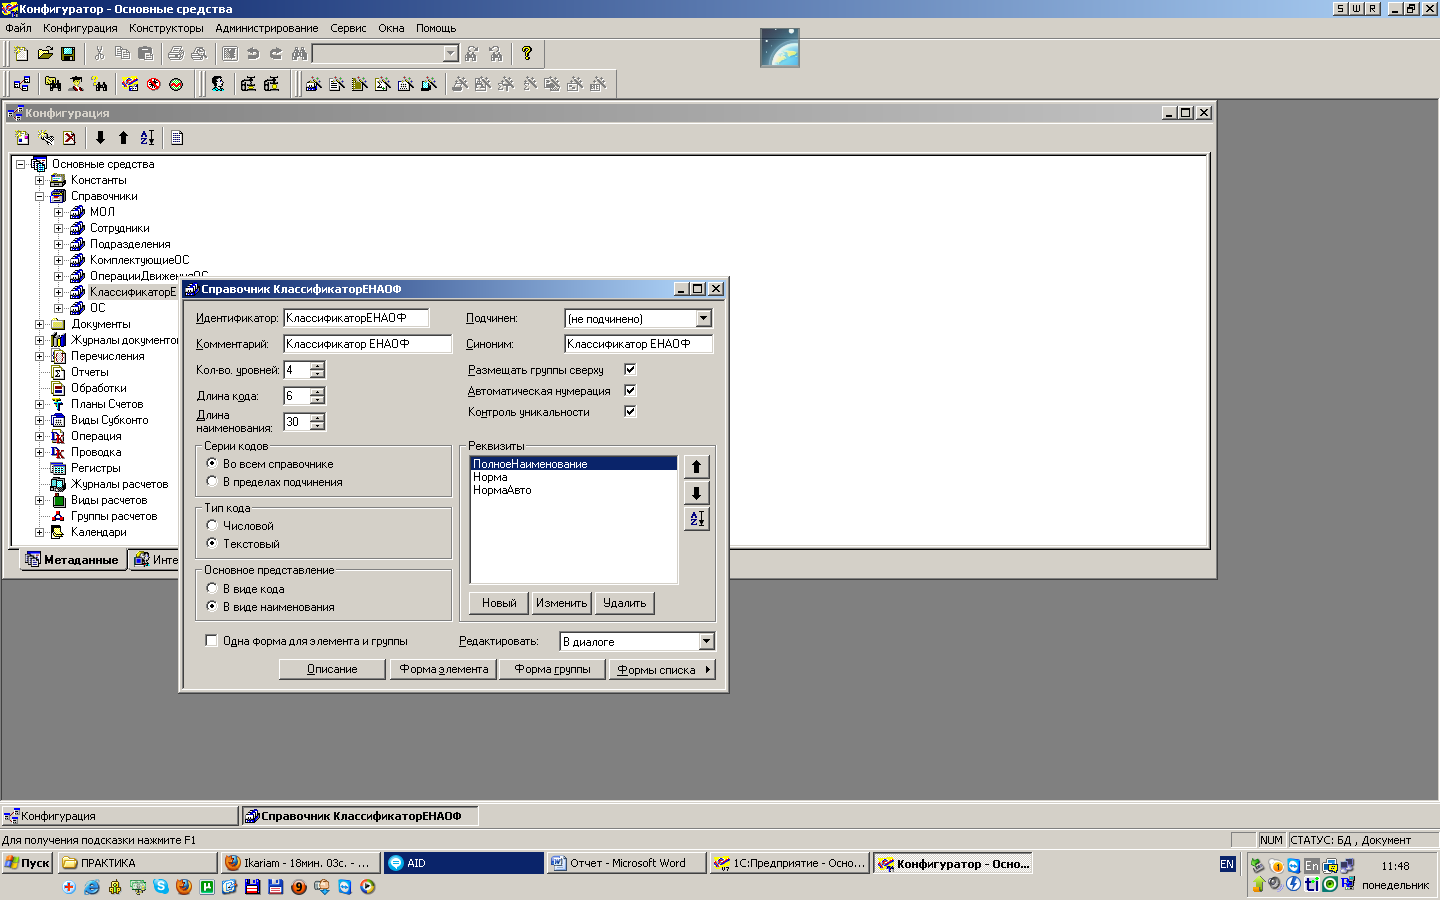
Task: Click the Paste clipboard icon
Action: (x=145, y=53)
